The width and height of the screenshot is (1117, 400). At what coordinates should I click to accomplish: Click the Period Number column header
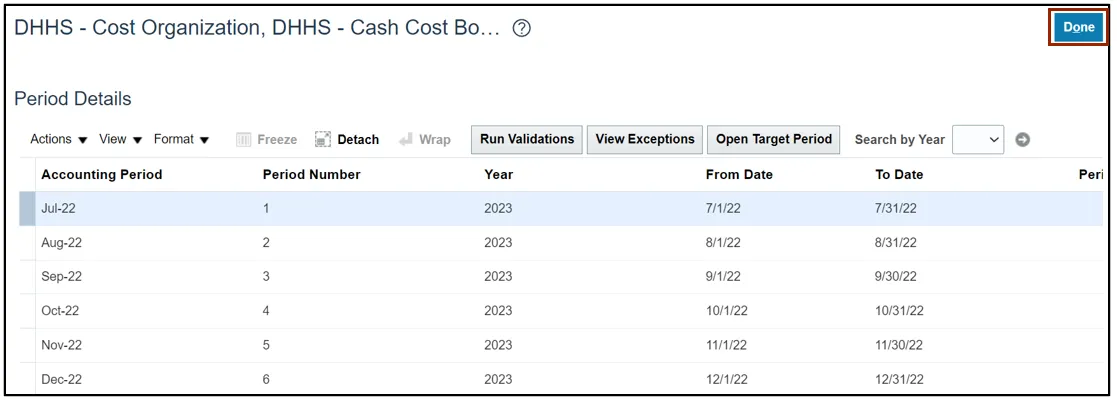click(311, 174)
